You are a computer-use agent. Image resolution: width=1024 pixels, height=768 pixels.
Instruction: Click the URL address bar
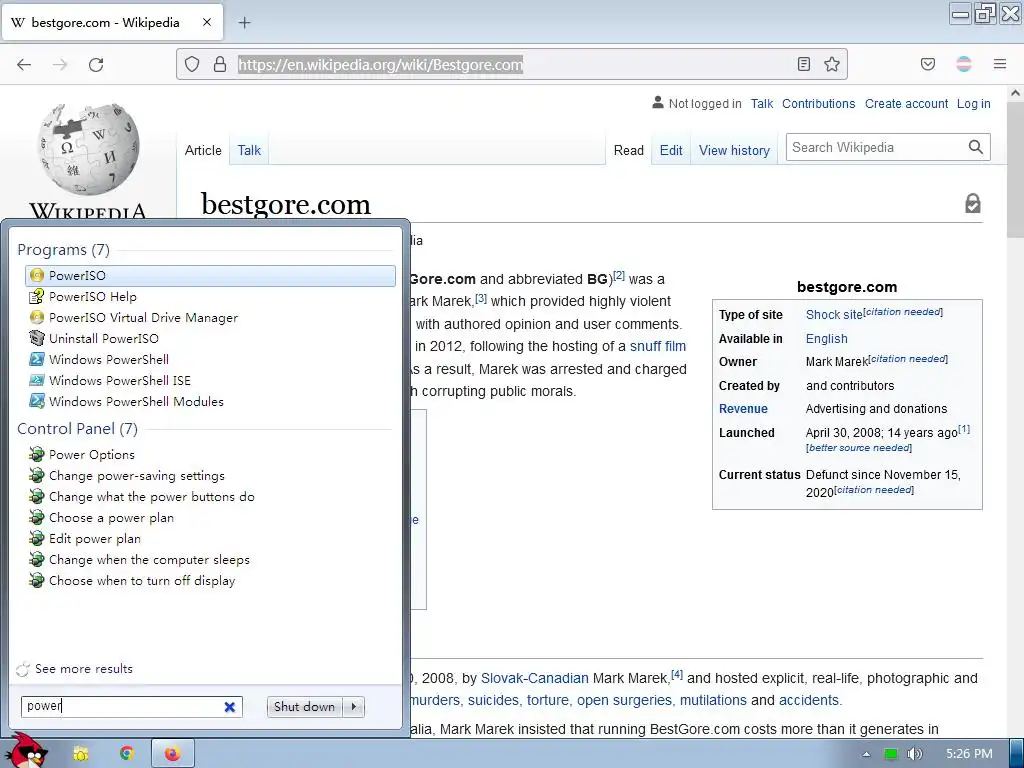(511, 64)
